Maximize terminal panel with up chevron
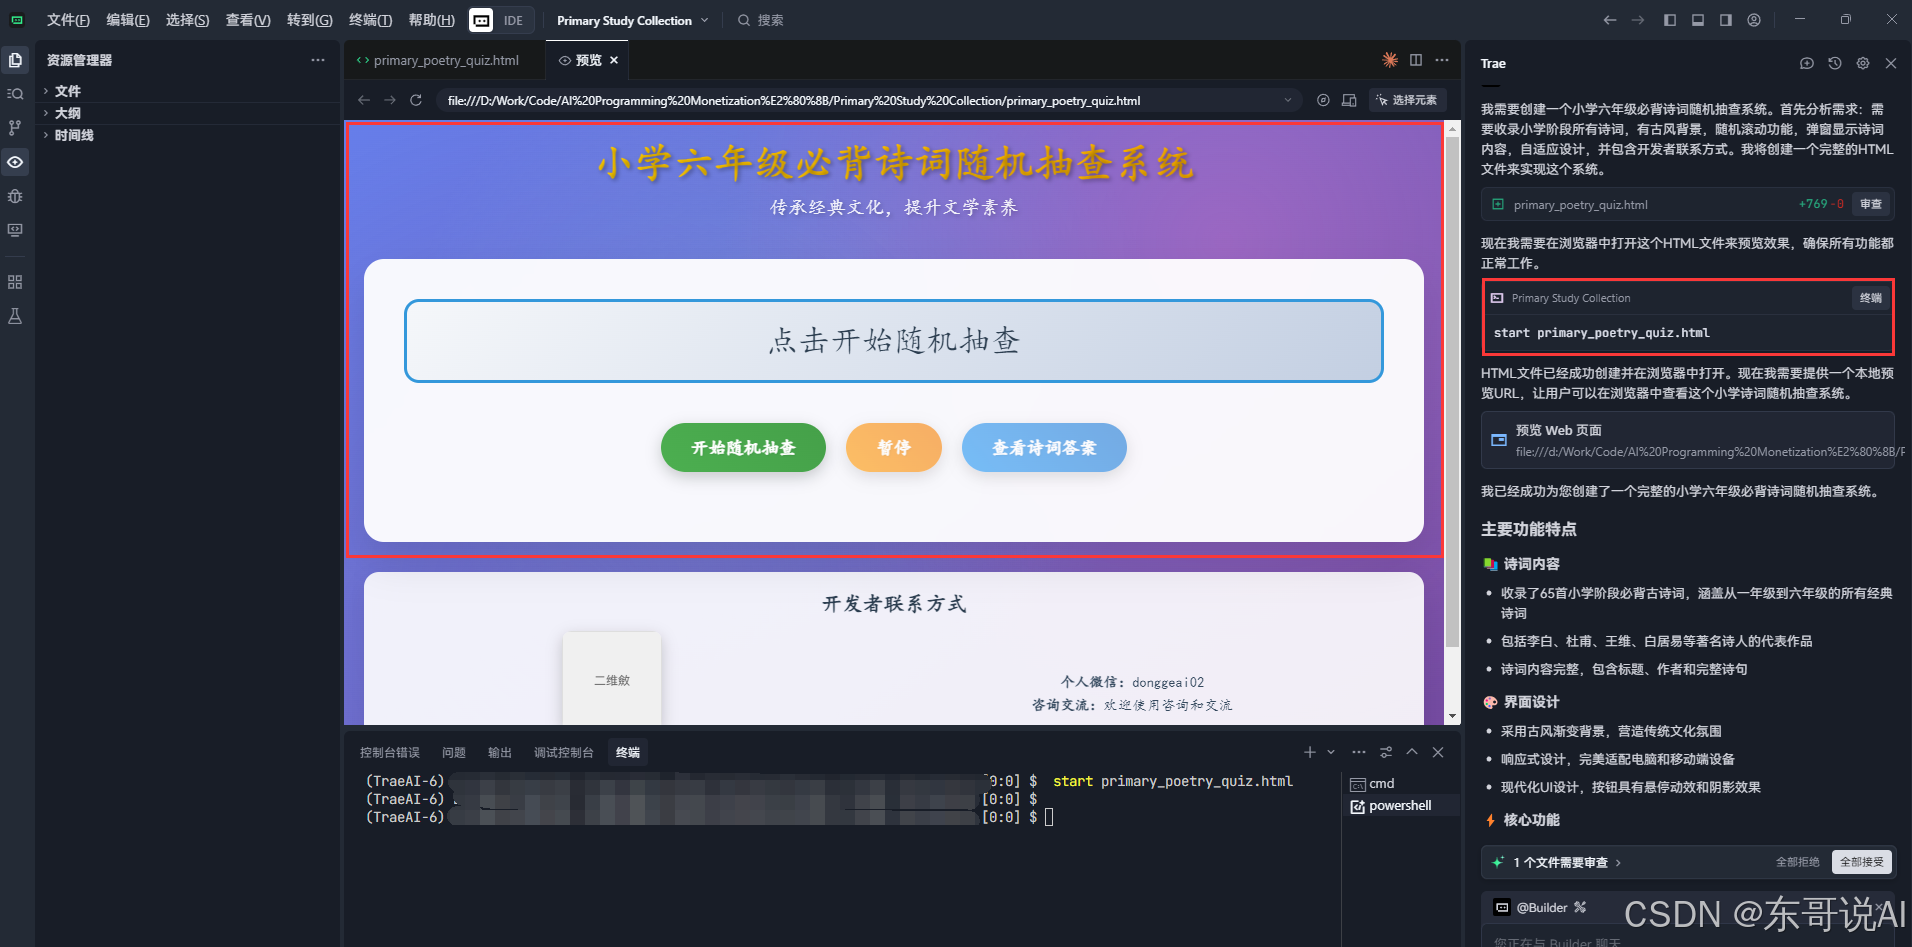 [x=1412, y=752]
